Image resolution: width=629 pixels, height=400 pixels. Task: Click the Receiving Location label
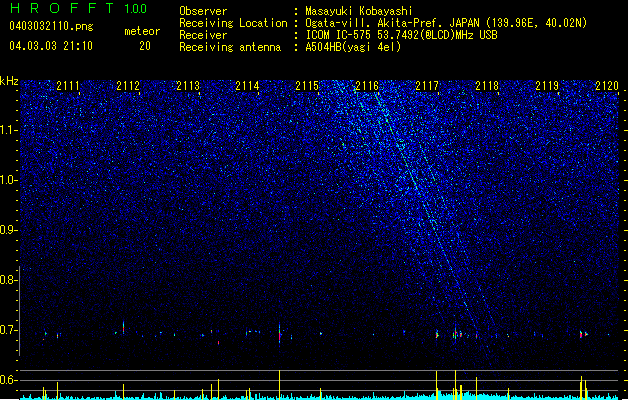point(233,23)
